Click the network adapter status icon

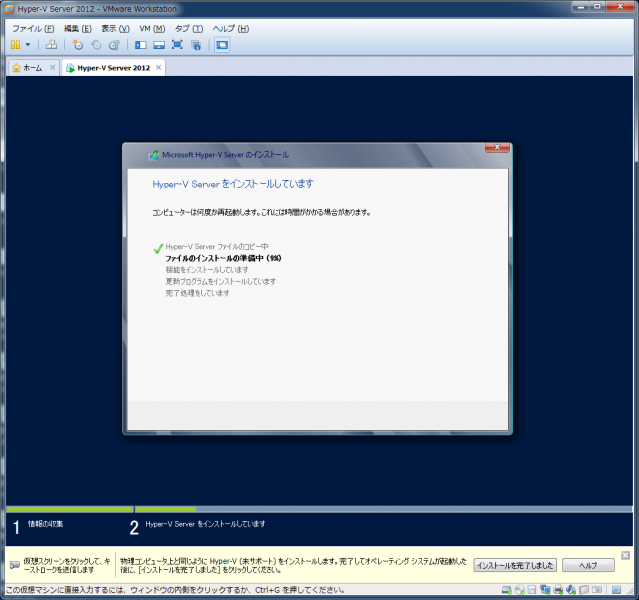(x=545, y=590)
